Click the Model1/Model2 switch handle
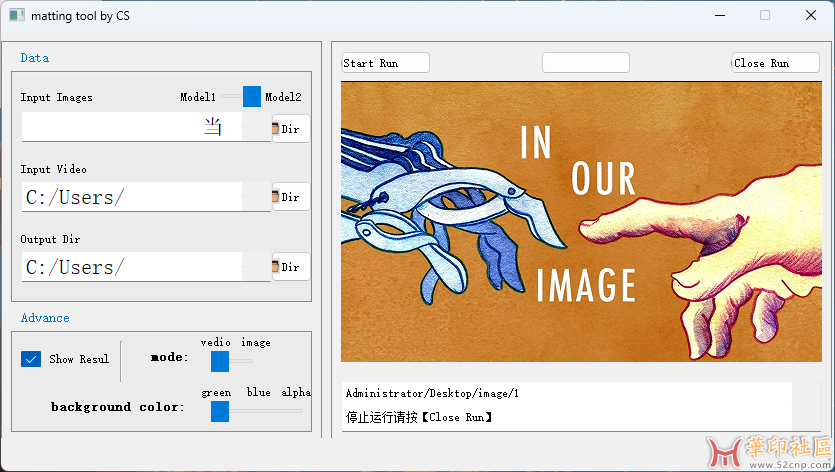Screen dimensions: 835x472 (252, 97)
